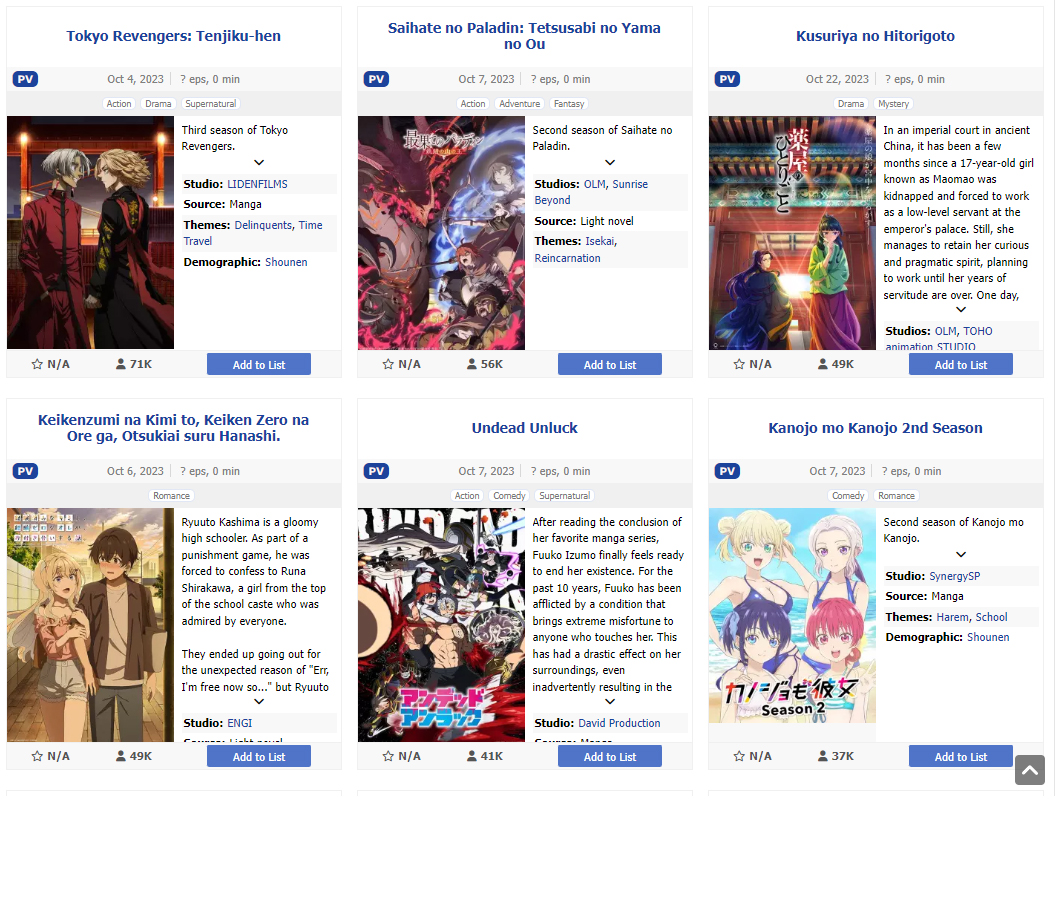Screen dimensions: 1060x897
Task: Add Kanojo mo Kanojo 2nd Season to list
Action: pyautogui.click(x=961, y=756)
